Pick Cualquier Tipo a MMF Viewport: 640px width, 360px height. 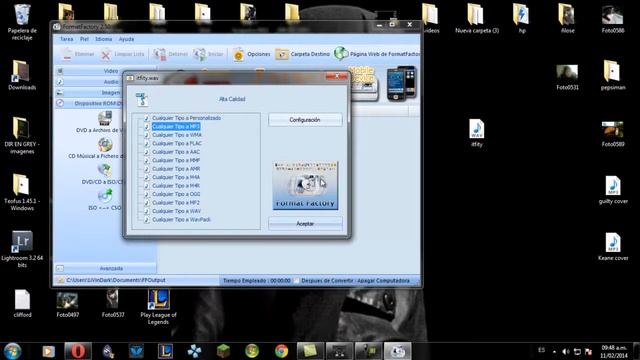[x=176, y=160]
